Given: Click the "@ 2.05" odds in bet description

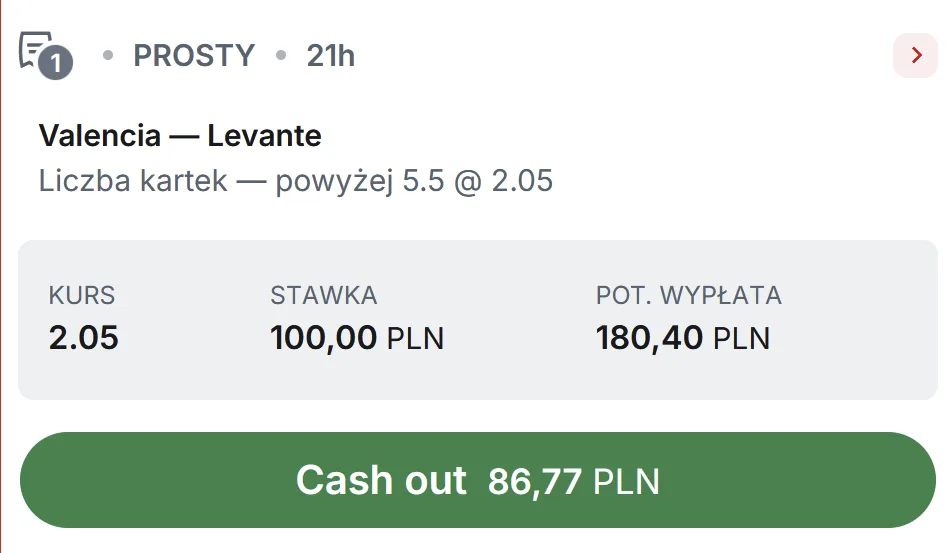Looking at the screenshot, I should [x=503, y=182].
